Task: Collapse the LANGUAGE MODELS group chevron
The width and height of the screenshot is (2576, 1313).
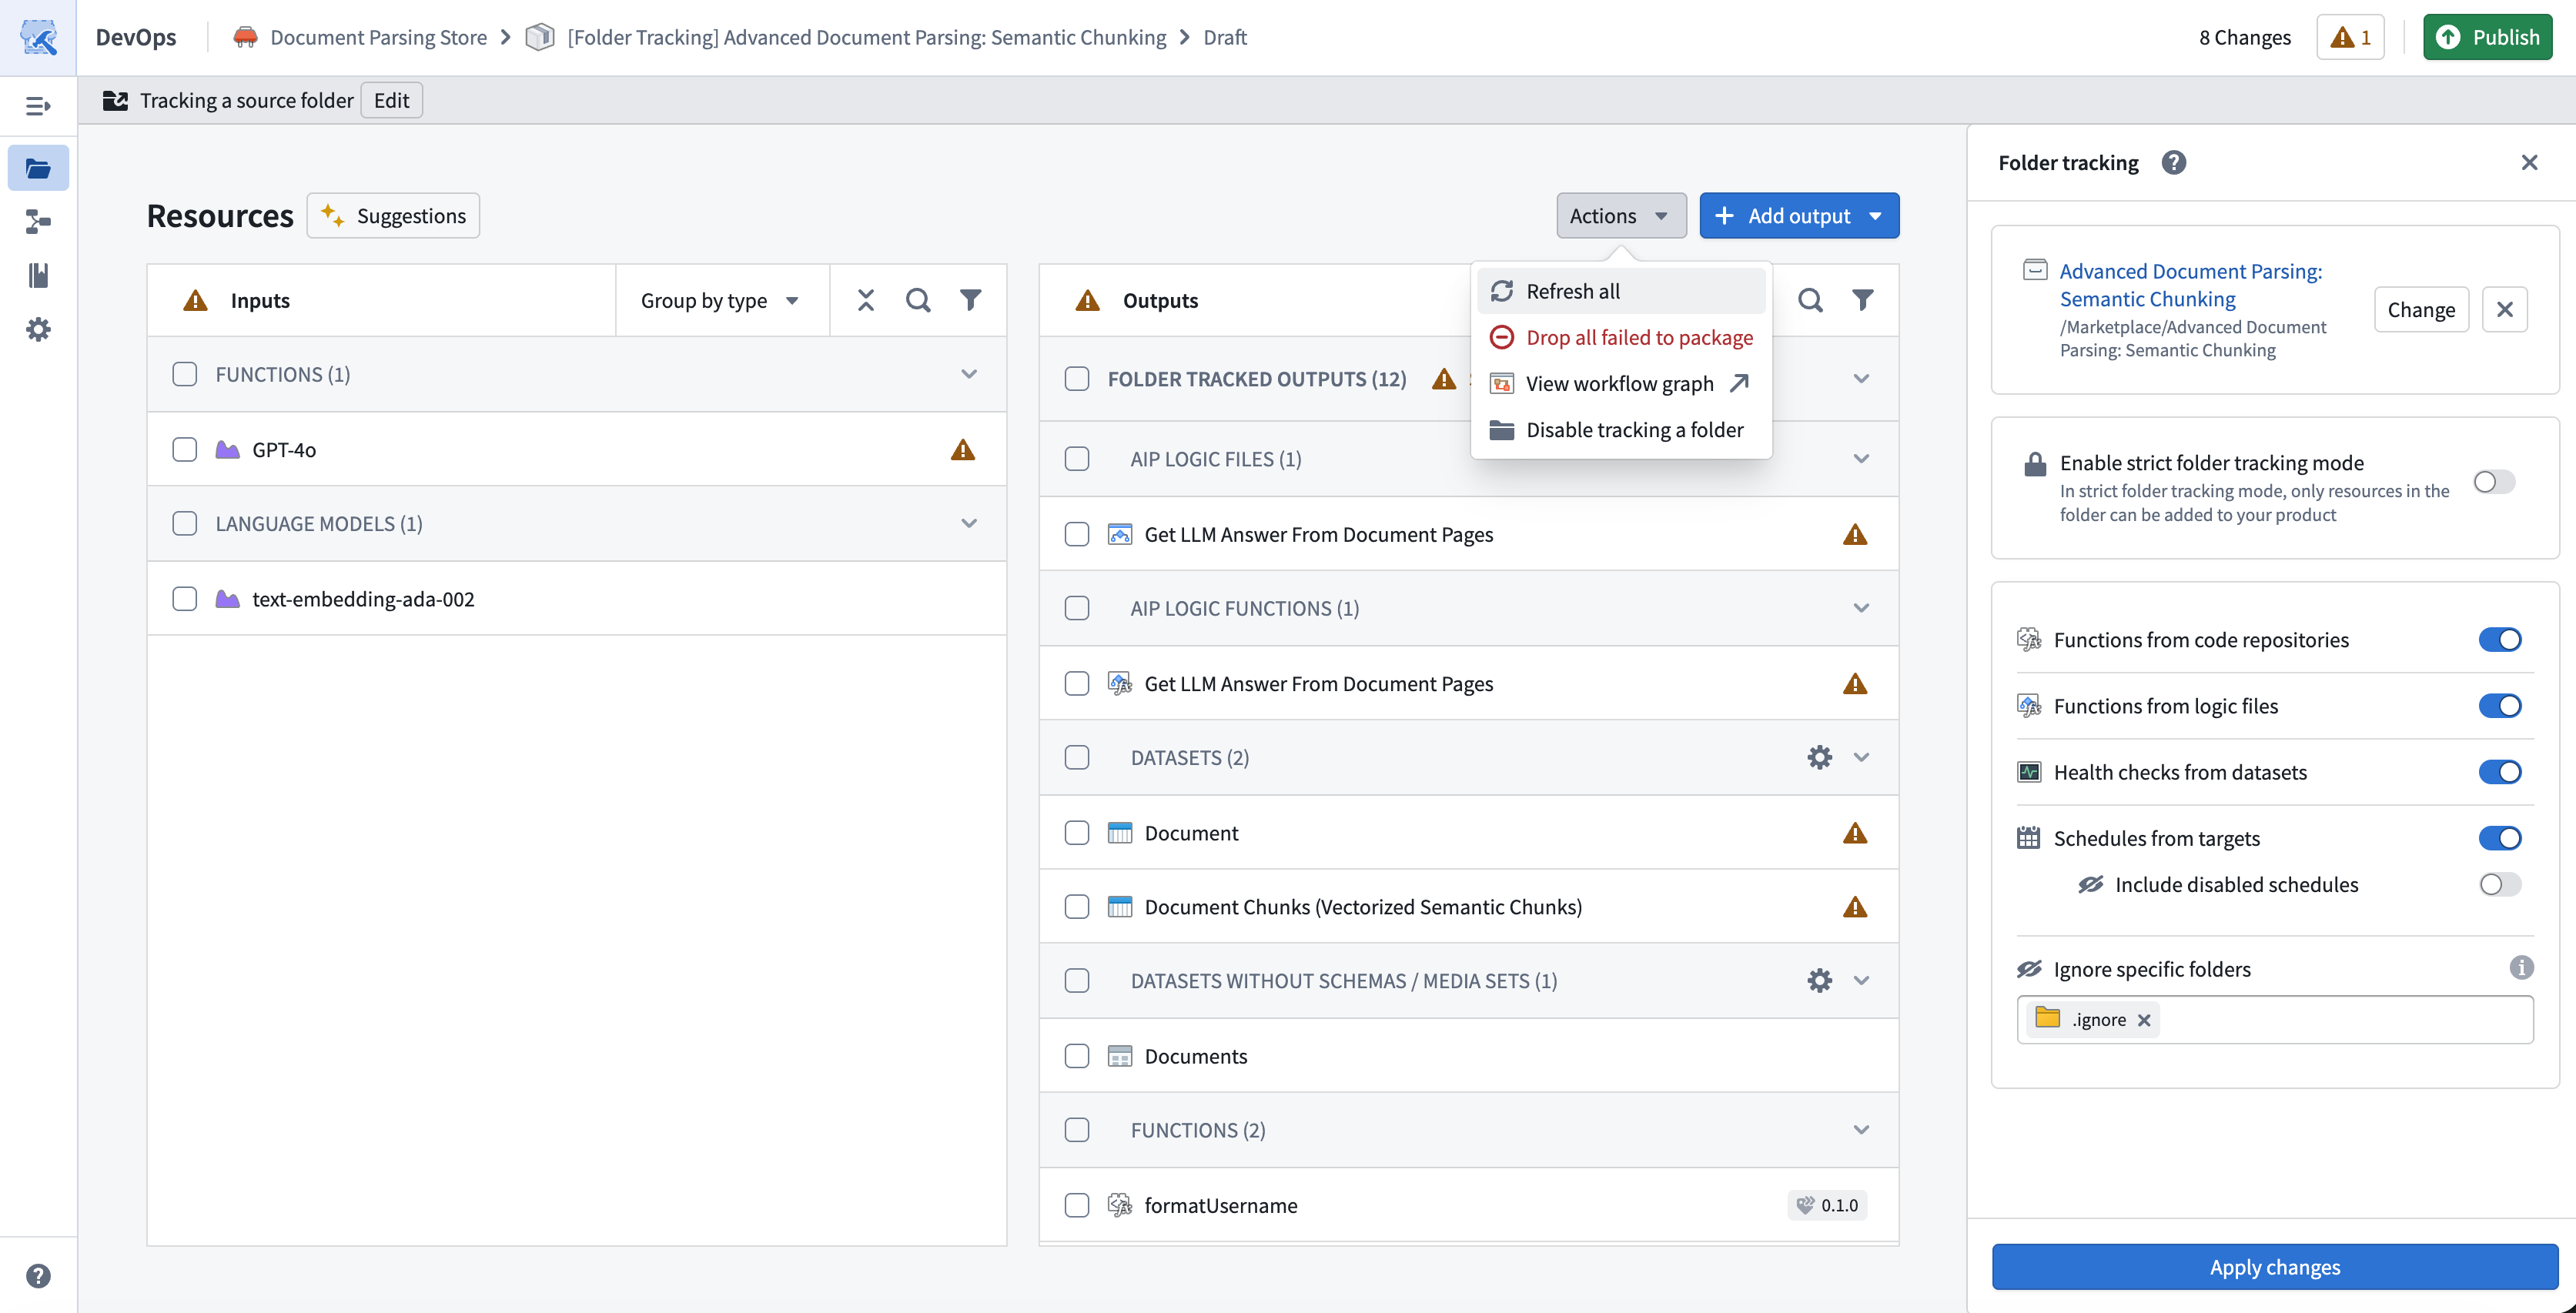Action: point(969,523)
